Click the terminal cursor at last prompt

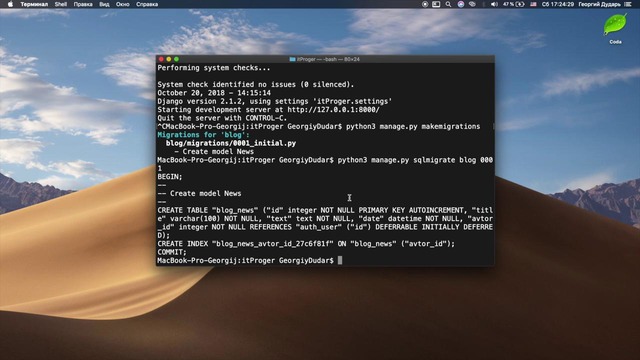[x=340, y=260]
